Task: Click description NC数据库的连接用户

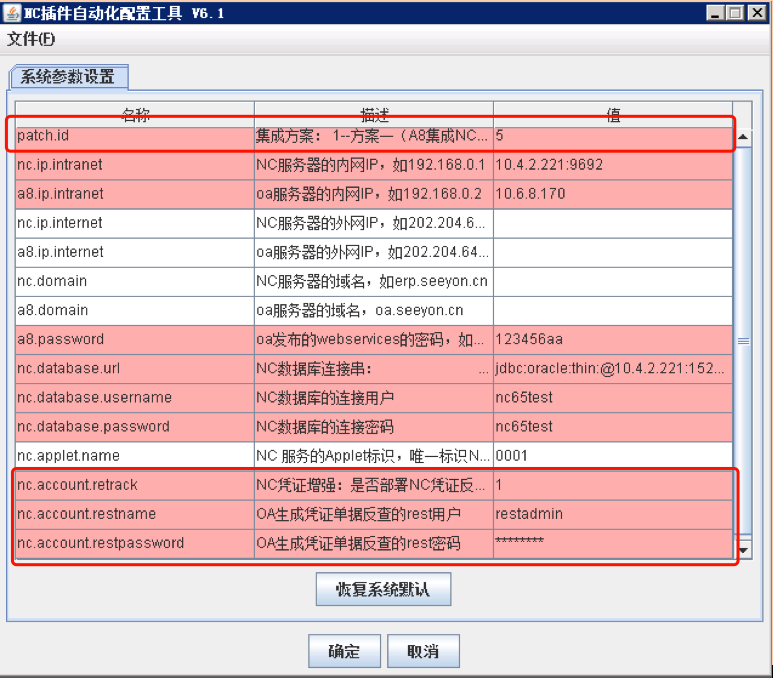Action: click(x=374, y=398)
